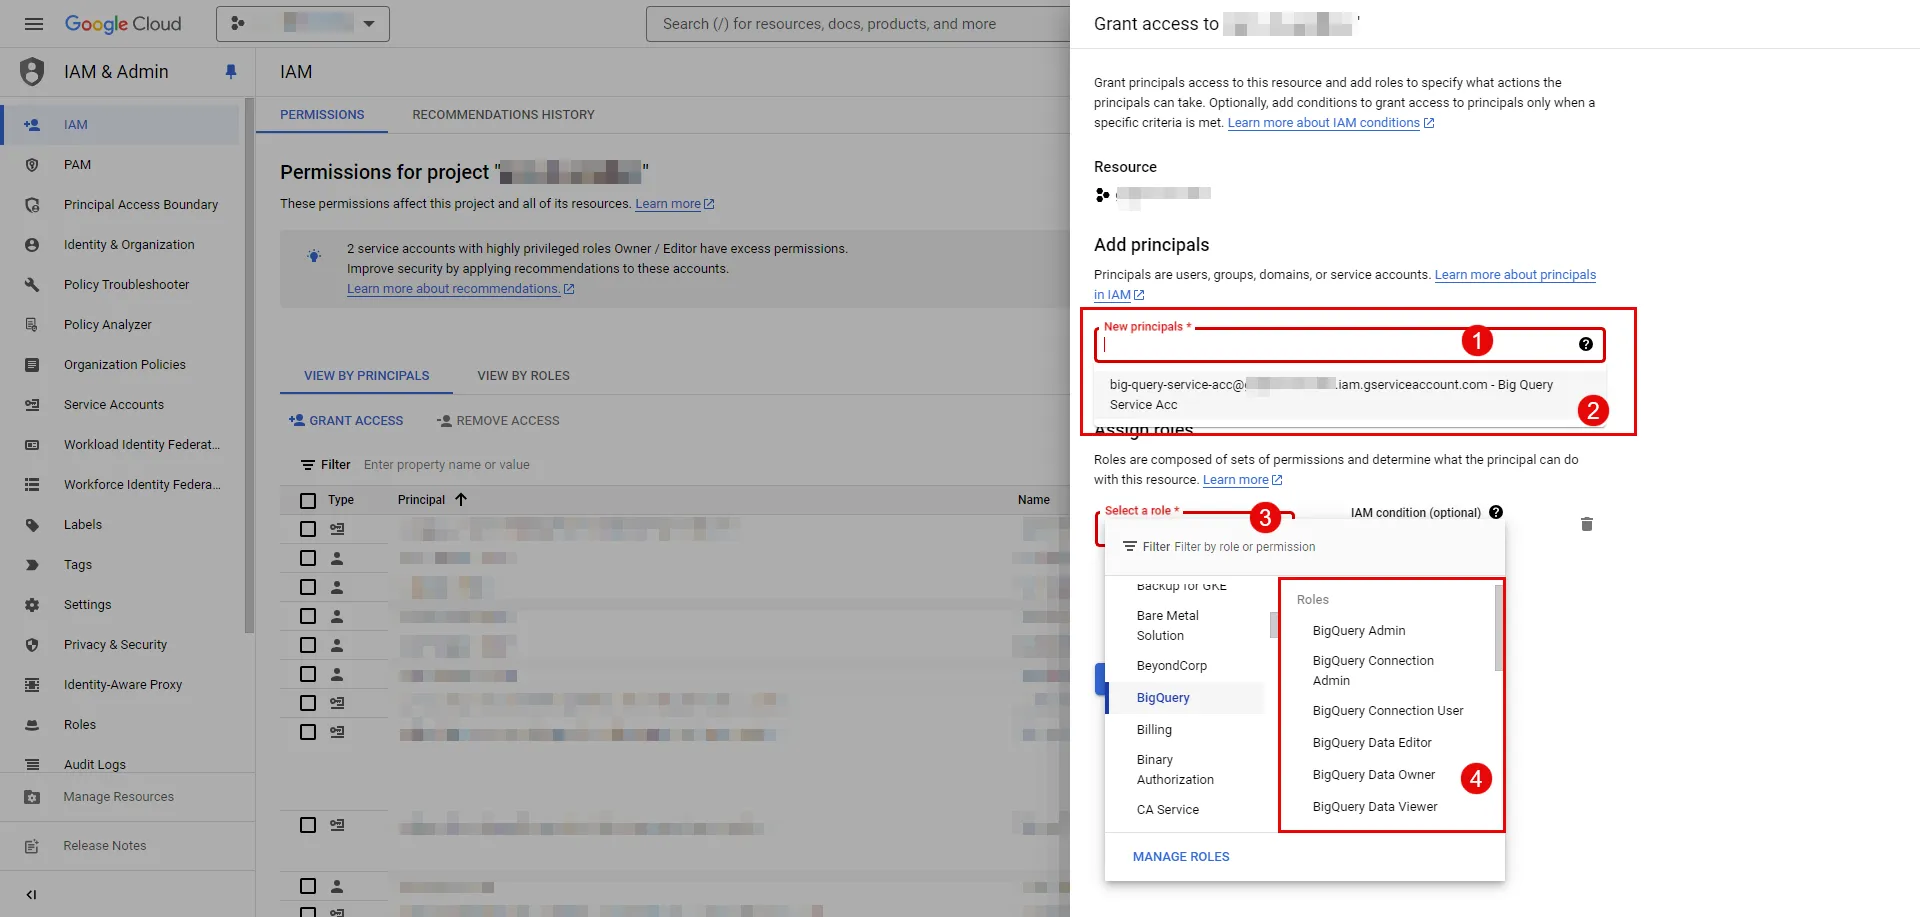Open the main navigation hamburger menu
Screen dimensions: 1920x917
[x=33, y=23]
